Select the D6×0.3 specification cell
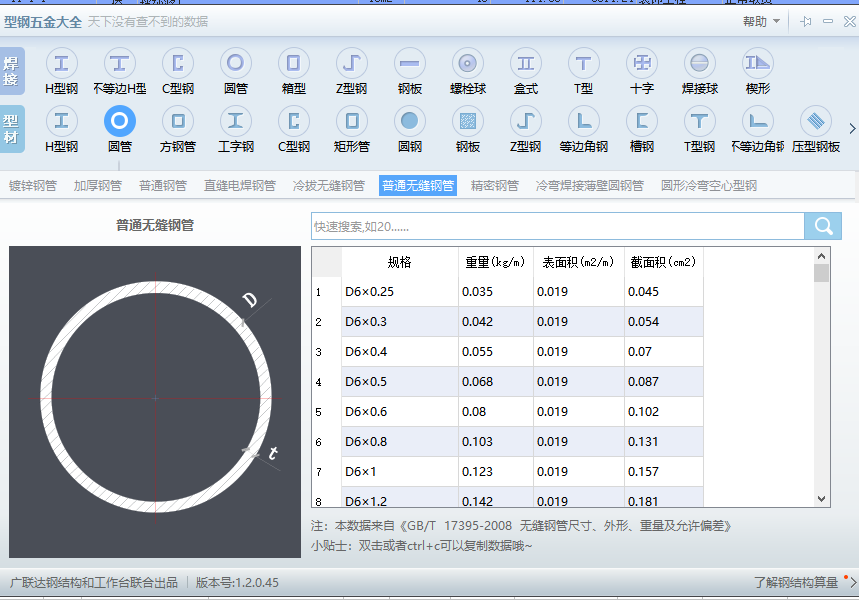This screenshot has height=608, width=859. pyautogui.click(x=399, y=322)
